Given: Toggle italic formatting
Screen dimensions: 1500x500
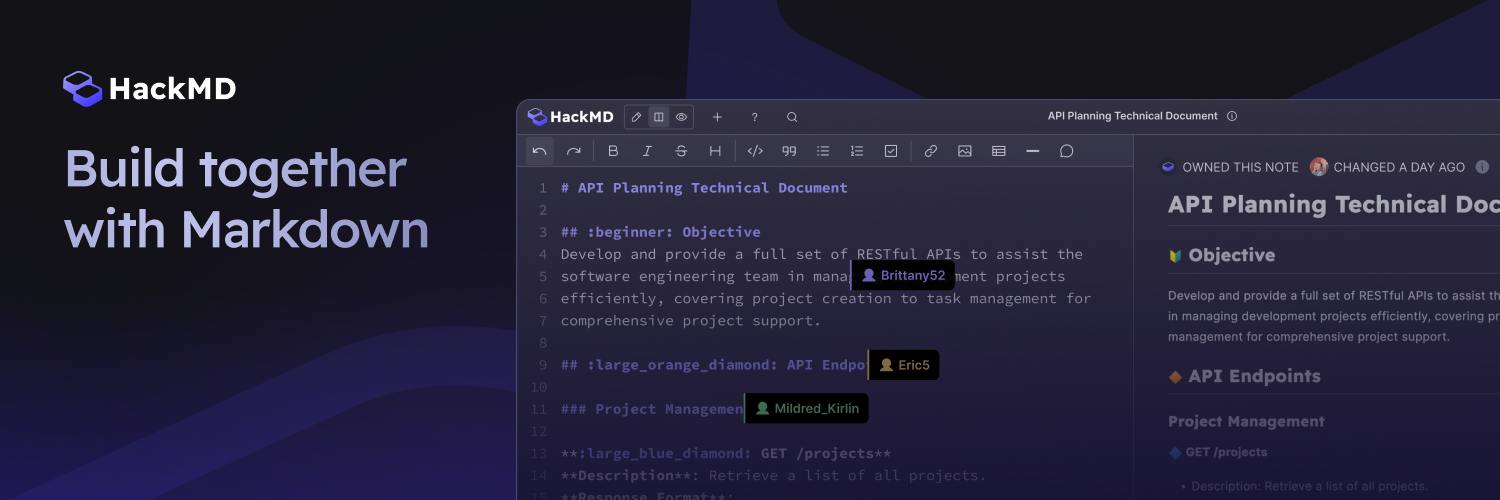Looking at the screenshot, I should [647, 151].
